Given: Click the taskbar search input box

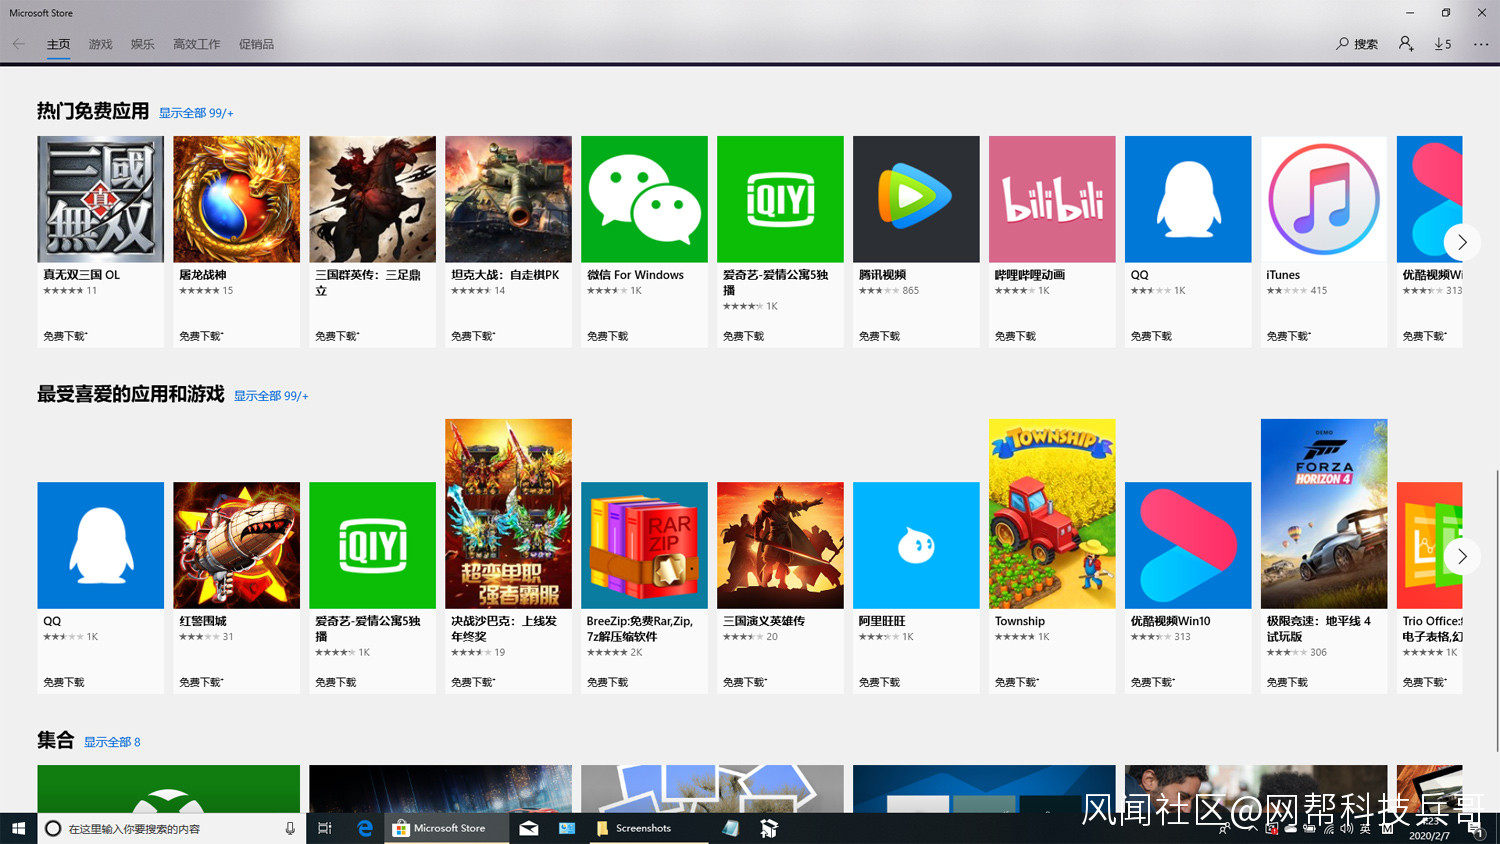Looking at the screenshot, I should tap(170, 828).
